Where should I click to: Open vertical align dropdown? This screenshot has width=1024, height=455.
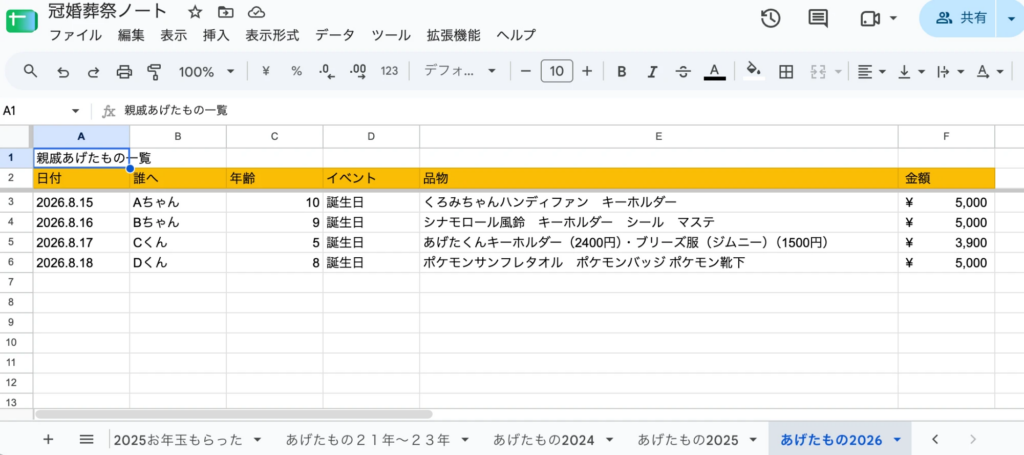[x=912, y=72]
